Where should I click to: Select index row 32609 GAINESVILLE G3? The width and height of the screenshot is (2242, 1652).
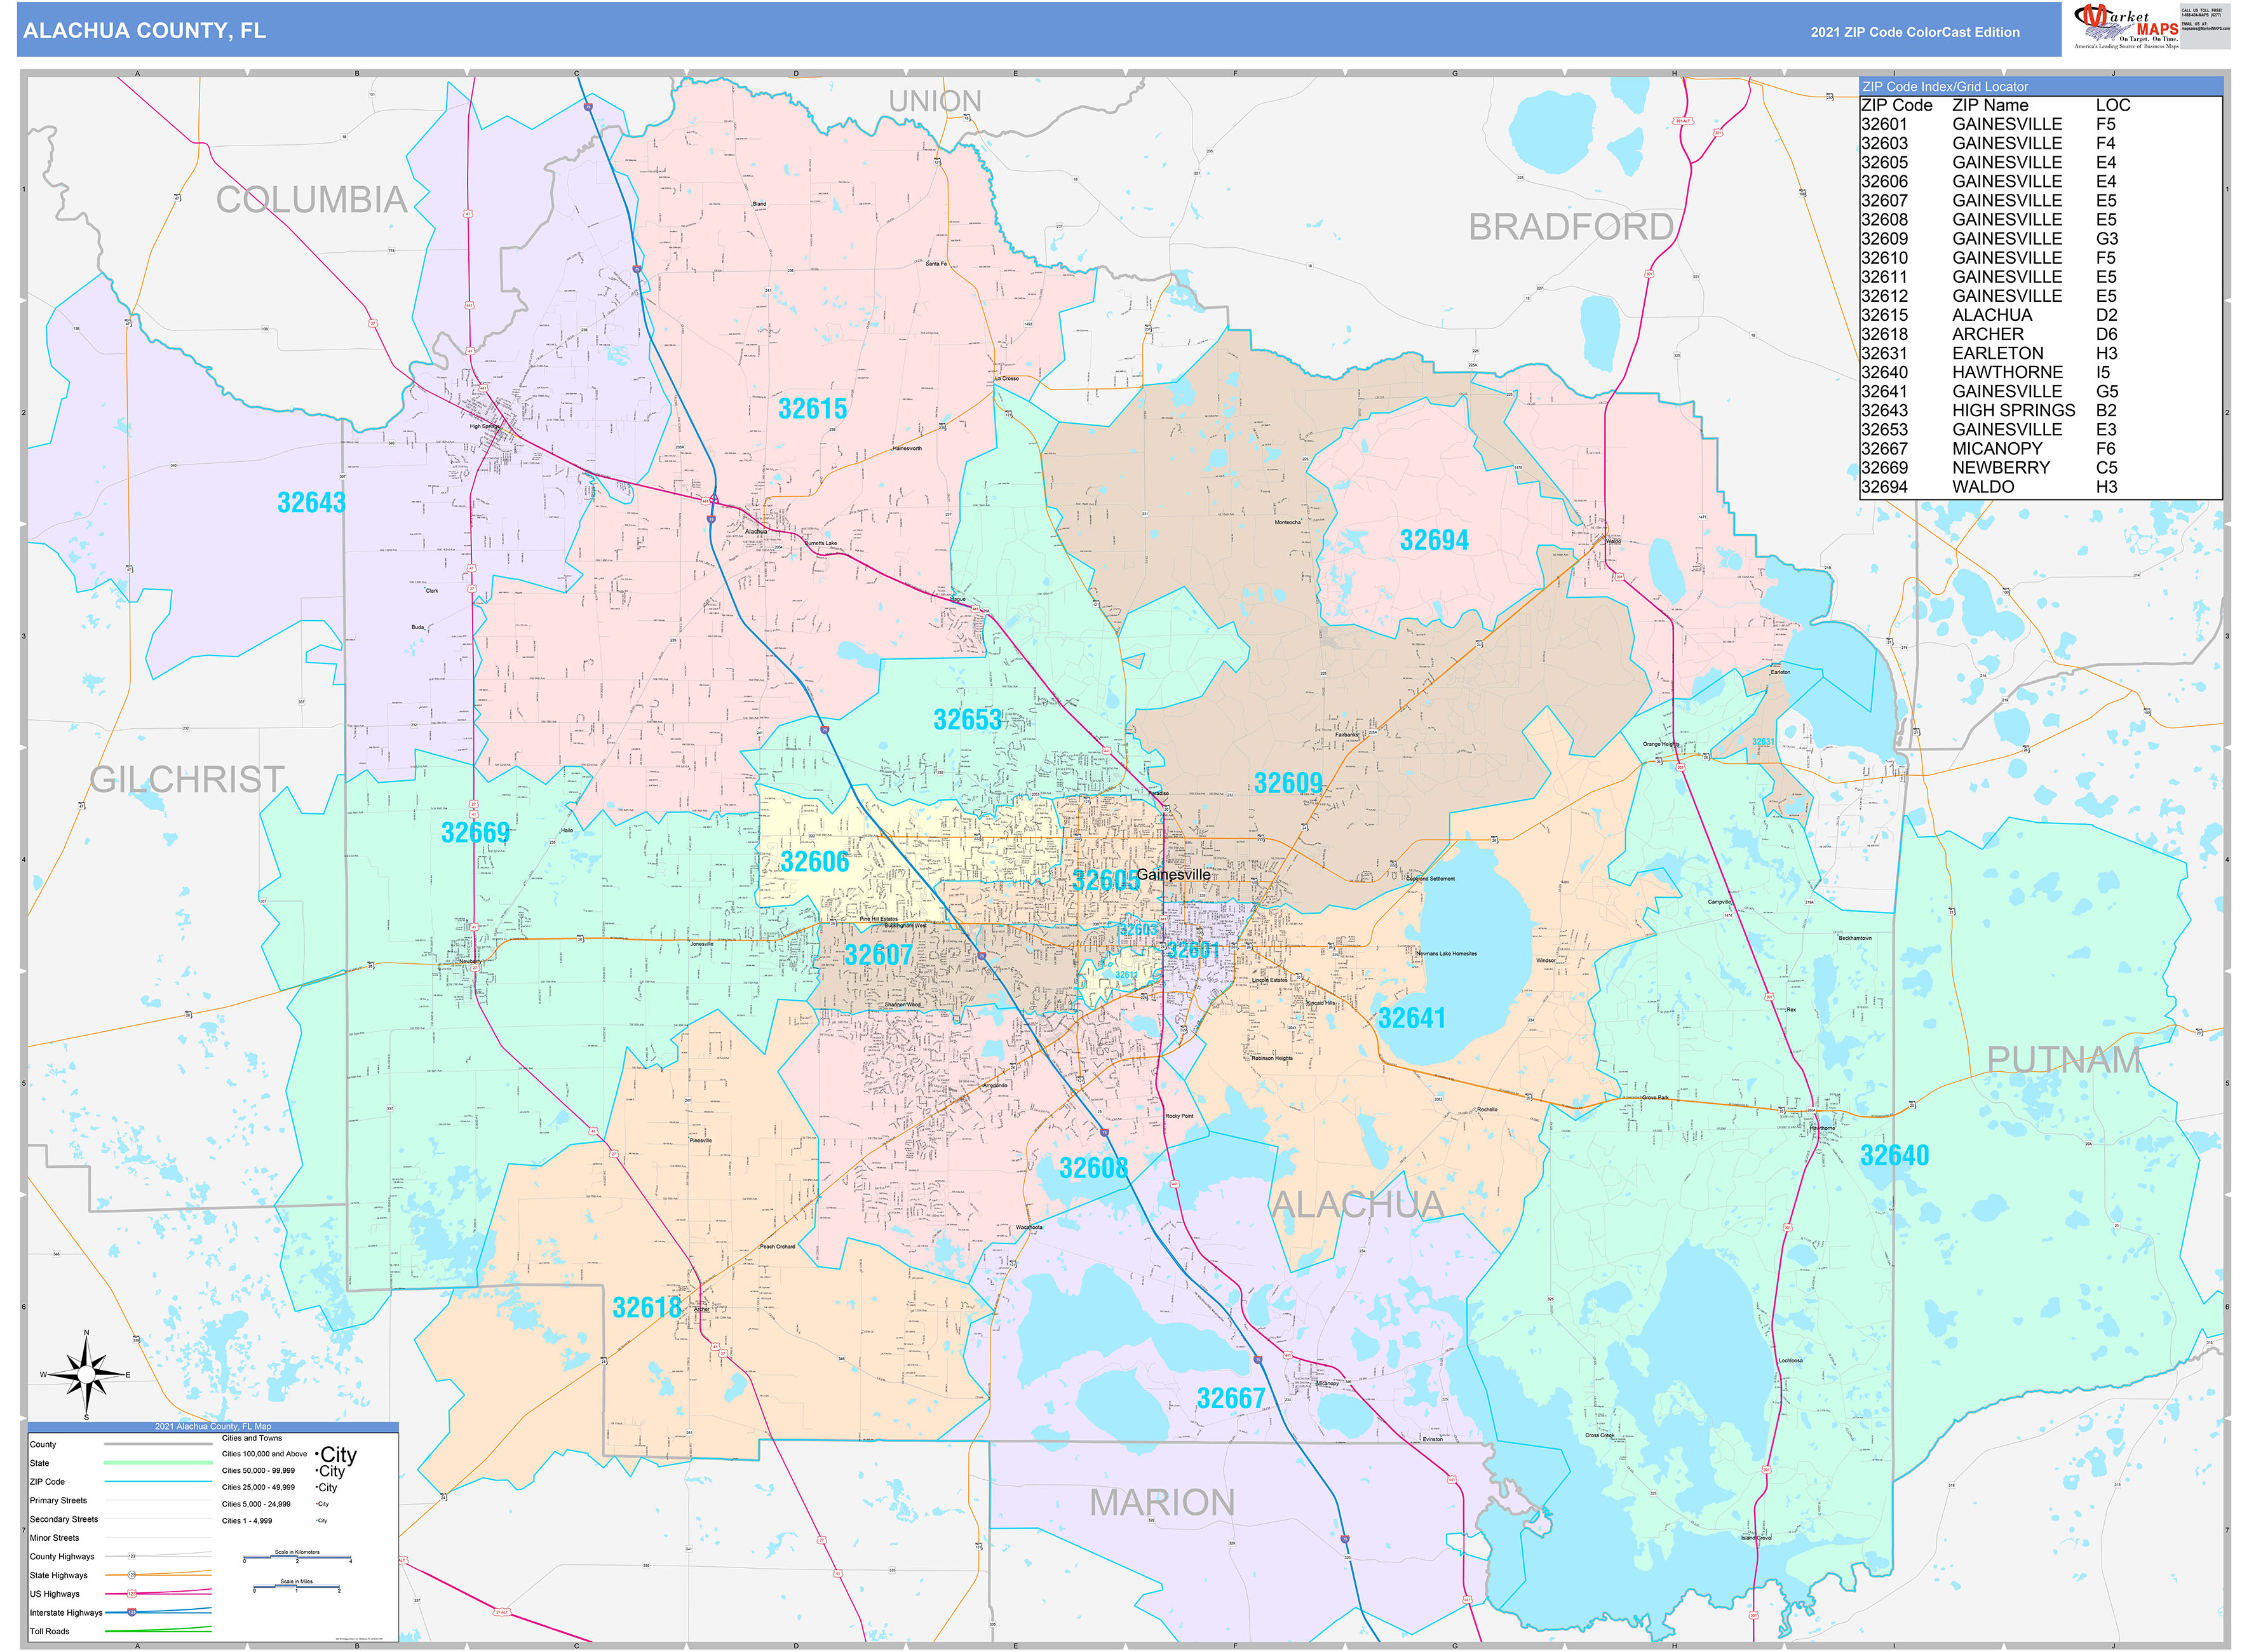click(1989, 239)
